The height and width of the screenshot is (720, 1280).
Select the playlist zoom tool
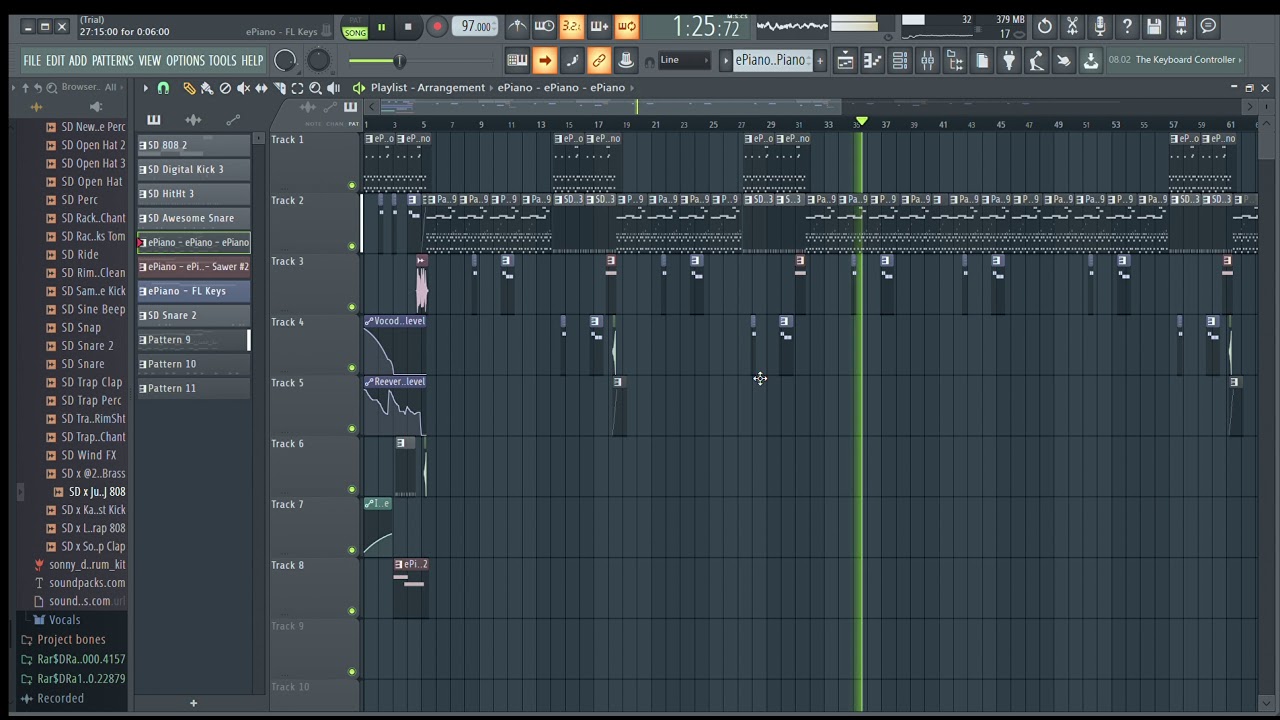pyautogui.click(x=315, y=89)
